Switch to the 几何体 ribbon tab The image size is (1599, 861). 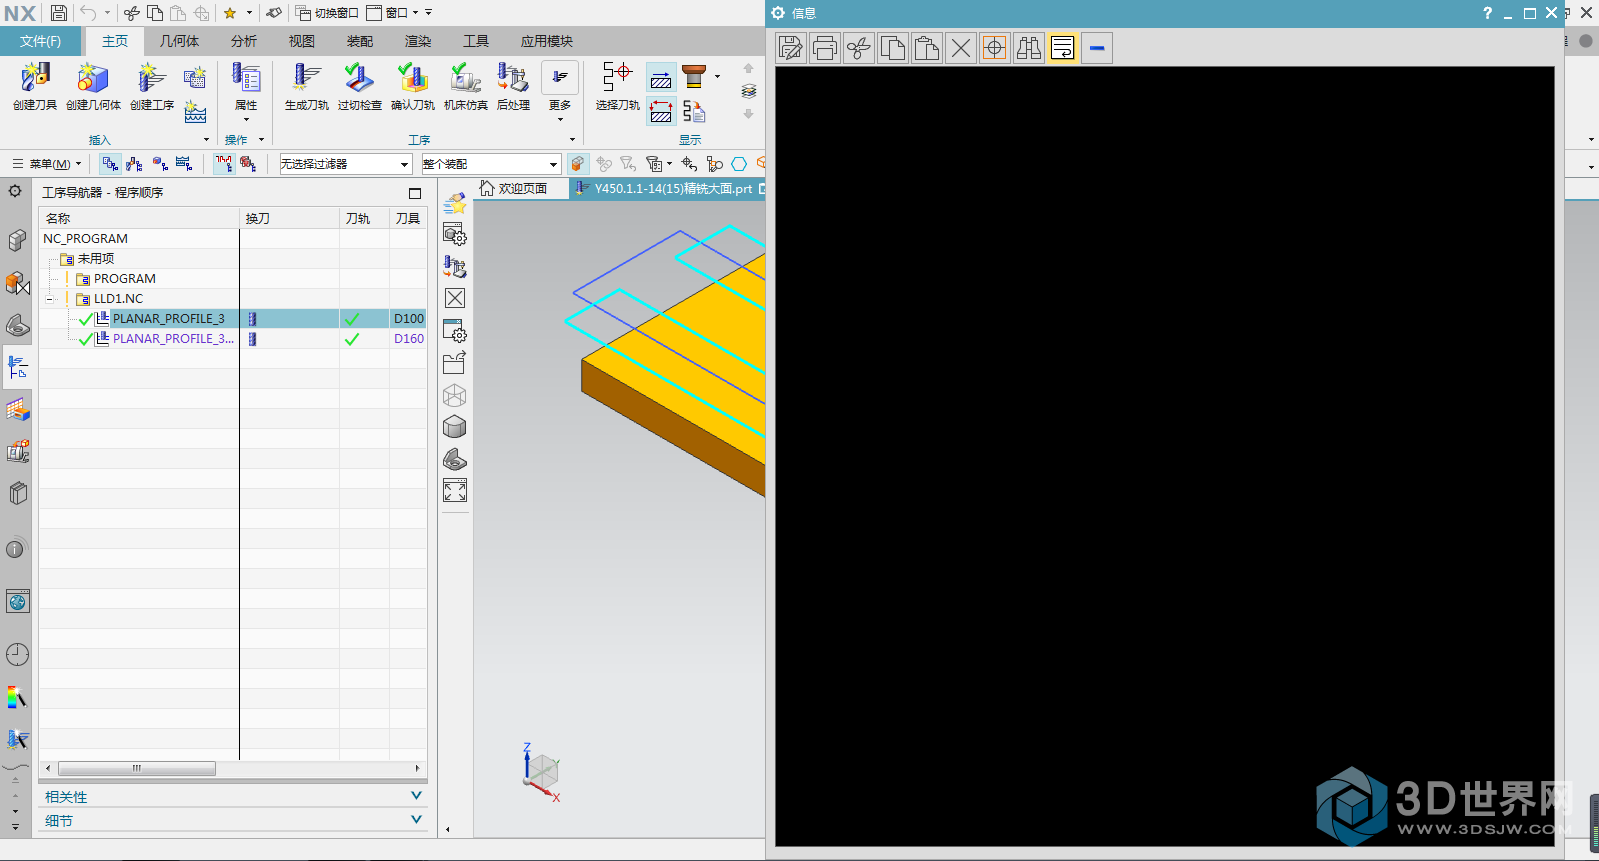pyautogui.click(x=179, y=41)
